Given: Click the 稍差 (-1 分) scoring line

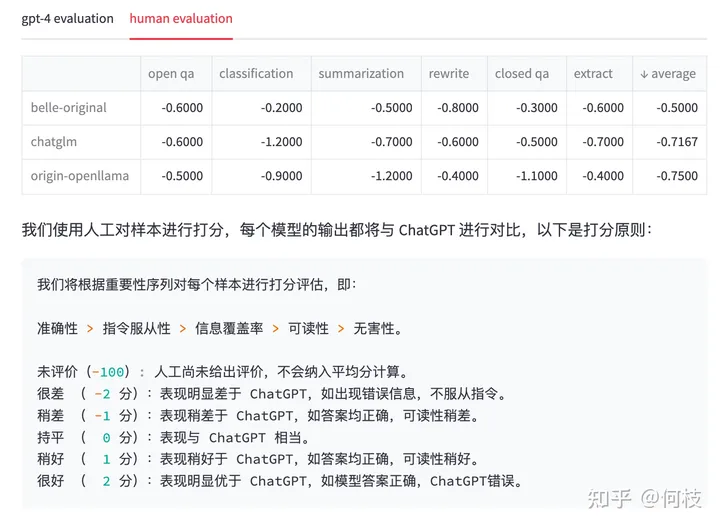Looking at the screenshot, I should click(x=258, y=416).
